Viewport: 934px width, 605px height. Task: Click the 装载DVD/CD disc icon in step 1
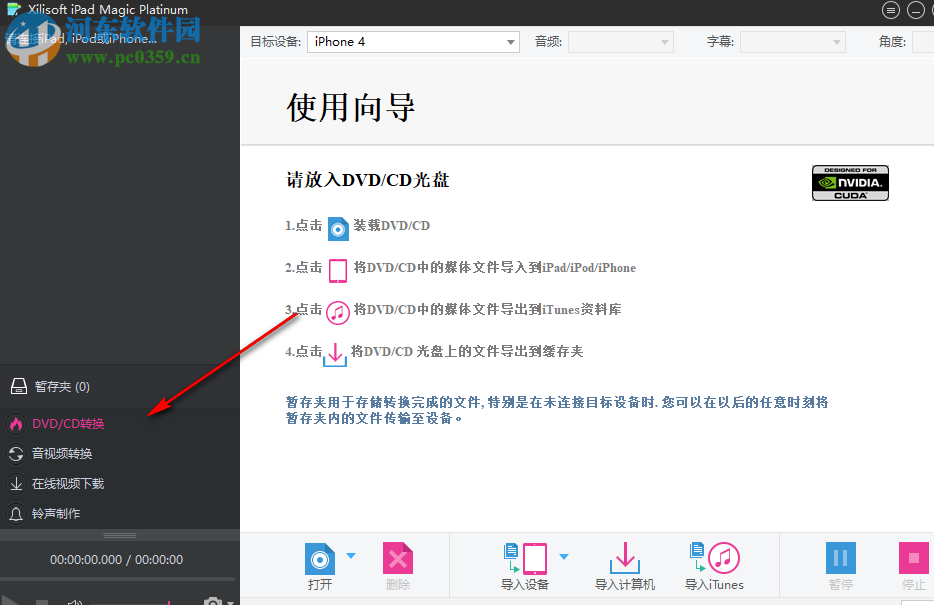(x=337, y=228)
